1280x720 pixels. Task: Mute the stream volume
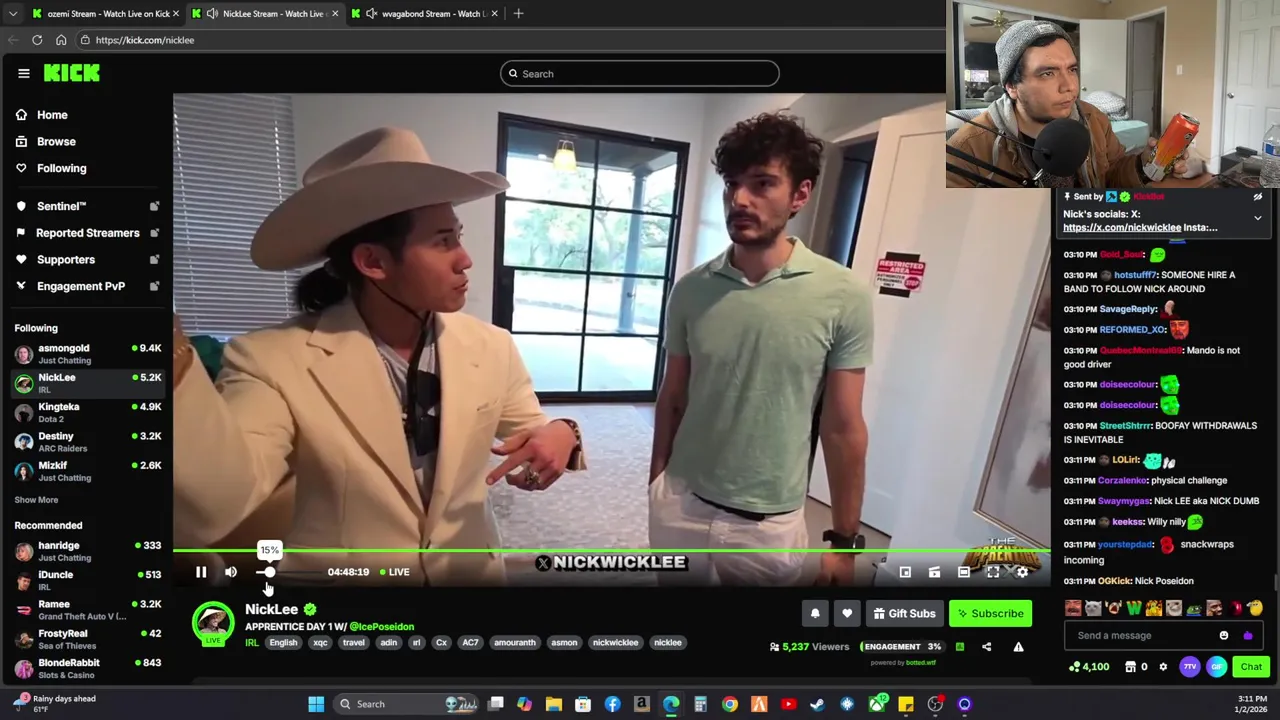point(231,572)
